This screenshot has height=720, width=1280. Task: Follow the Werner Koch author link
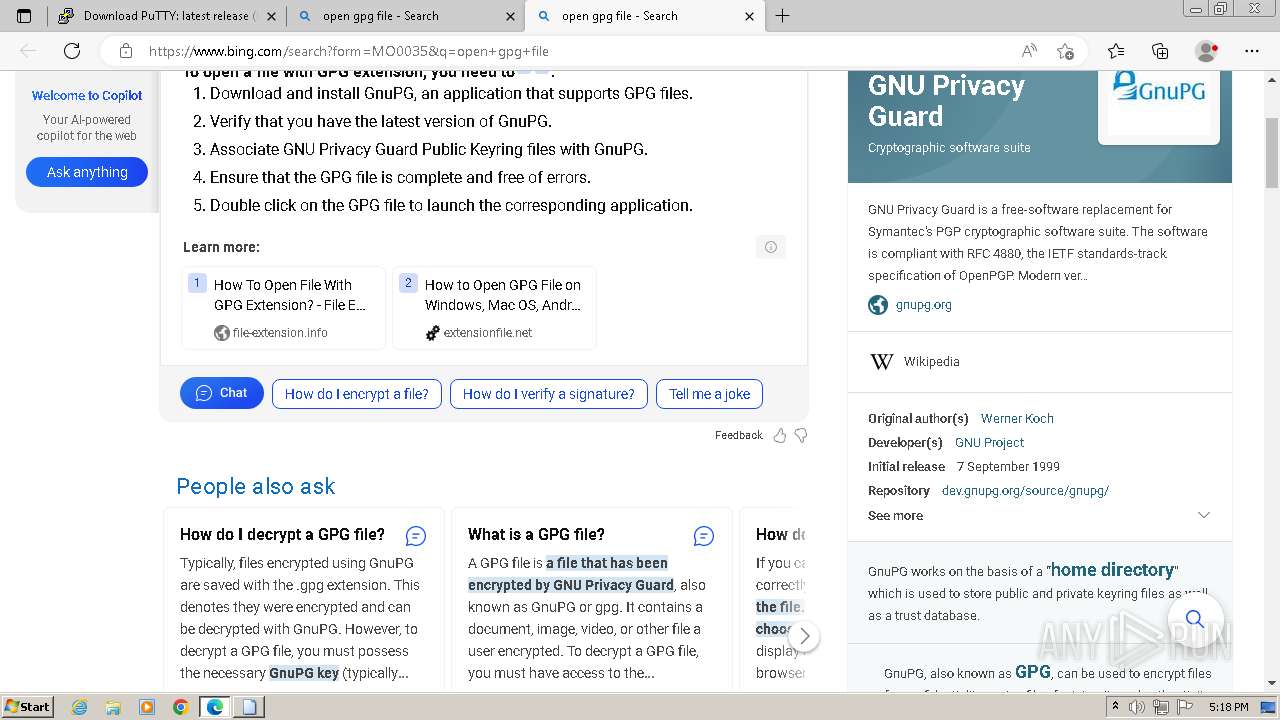[1017, 418]
